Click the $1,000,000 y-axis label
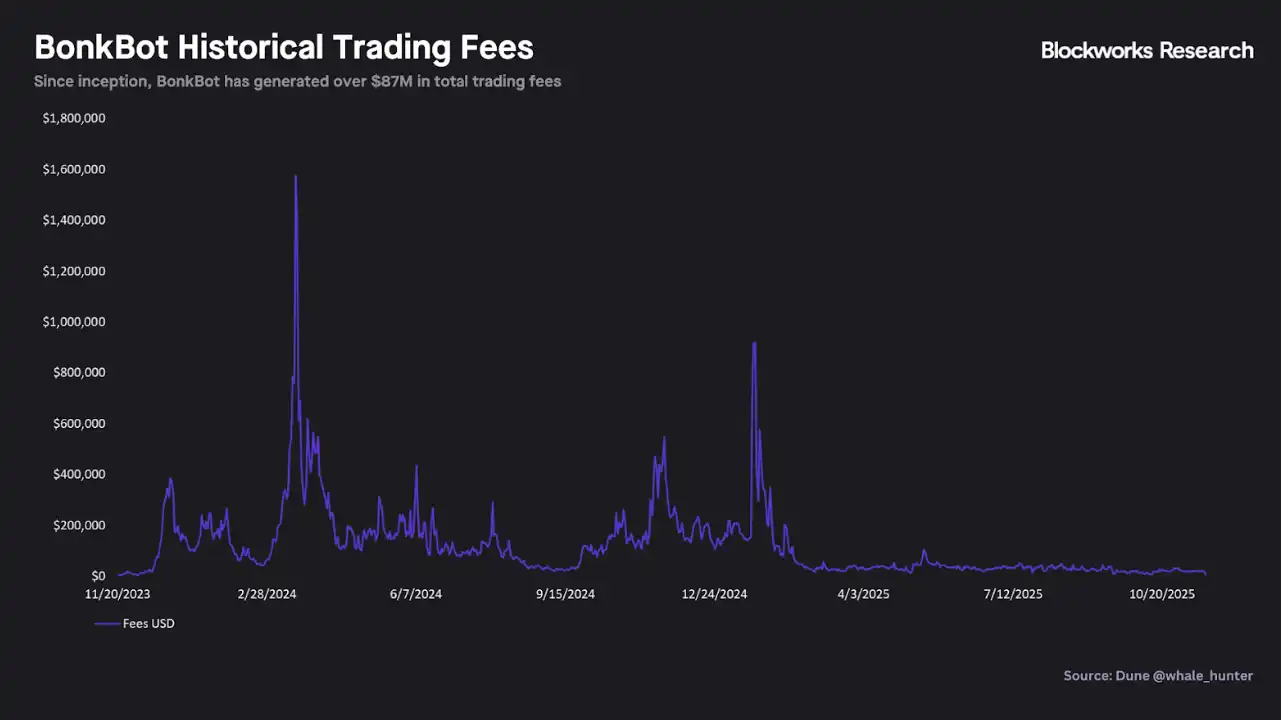Image resolution: width=1281 pixels, height=720 pixels. pos(73,322)
